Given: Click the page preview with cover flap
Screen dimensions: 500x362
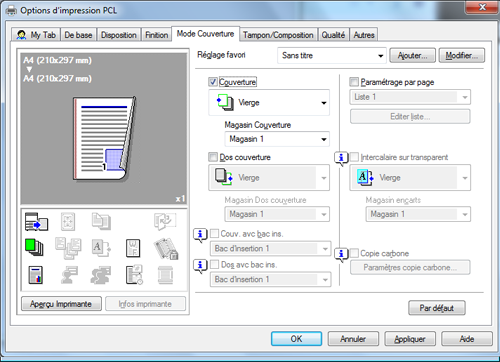Looking at the screenshot, I should (x=105, y=138).
